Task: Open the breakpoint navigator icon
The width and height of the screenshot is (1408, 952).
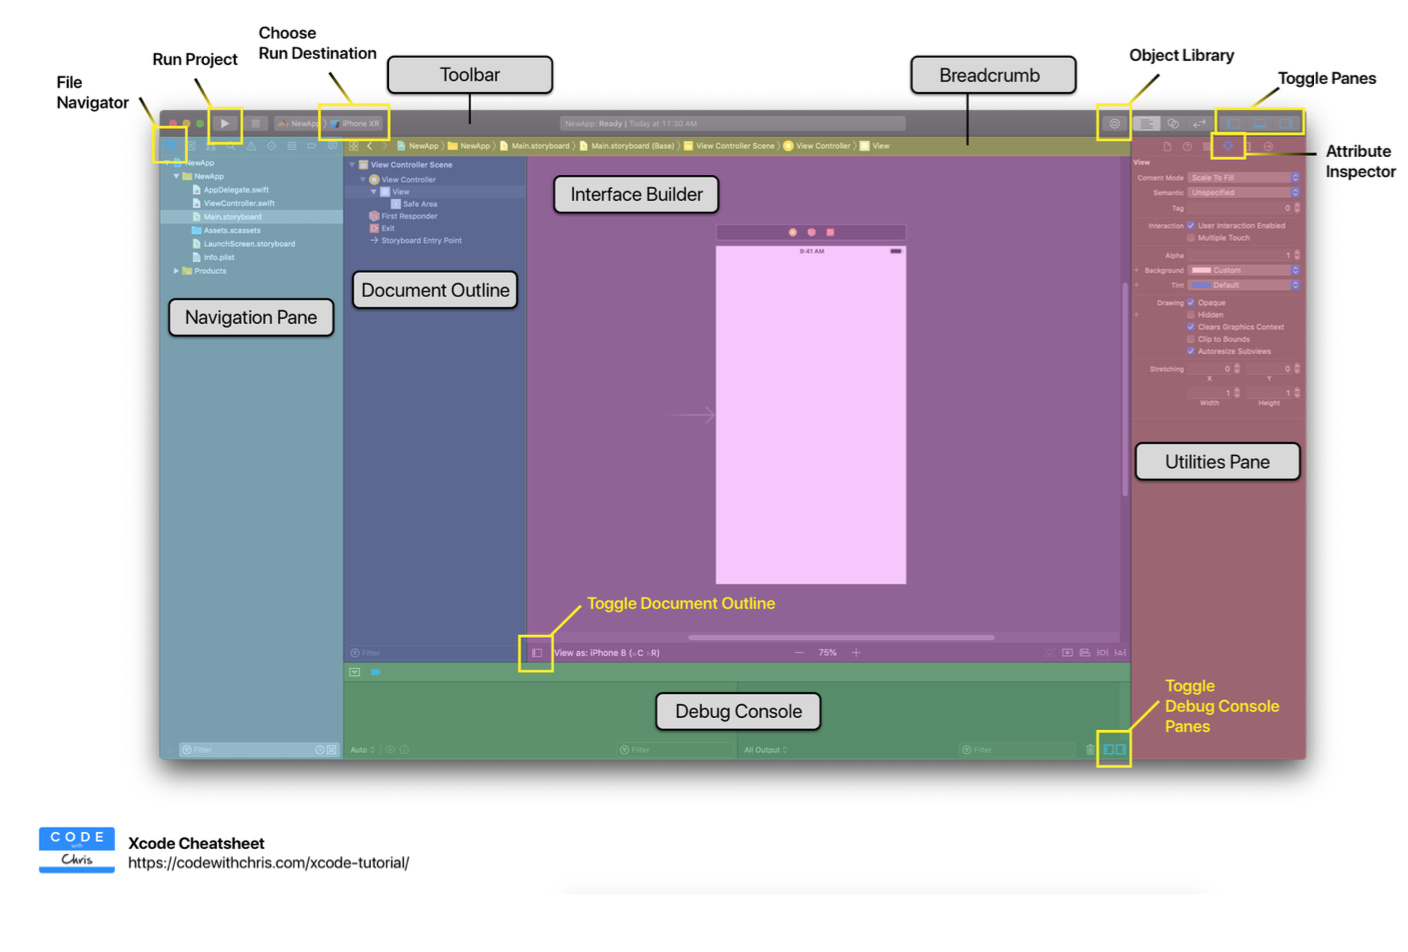Action: pos(312,145)
